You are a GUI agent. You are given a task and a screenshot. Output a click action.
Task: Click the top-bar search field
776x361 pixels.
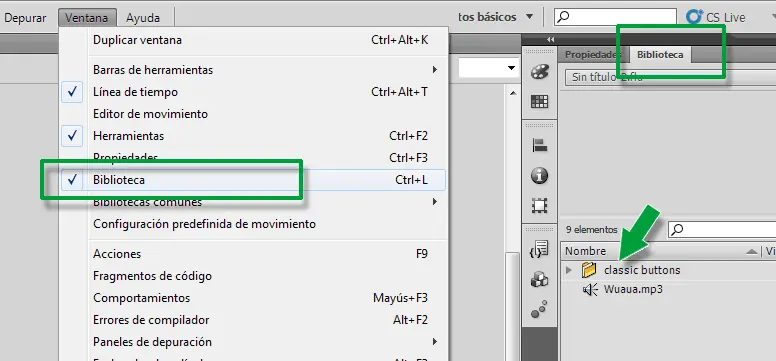[x=615, y=17]
